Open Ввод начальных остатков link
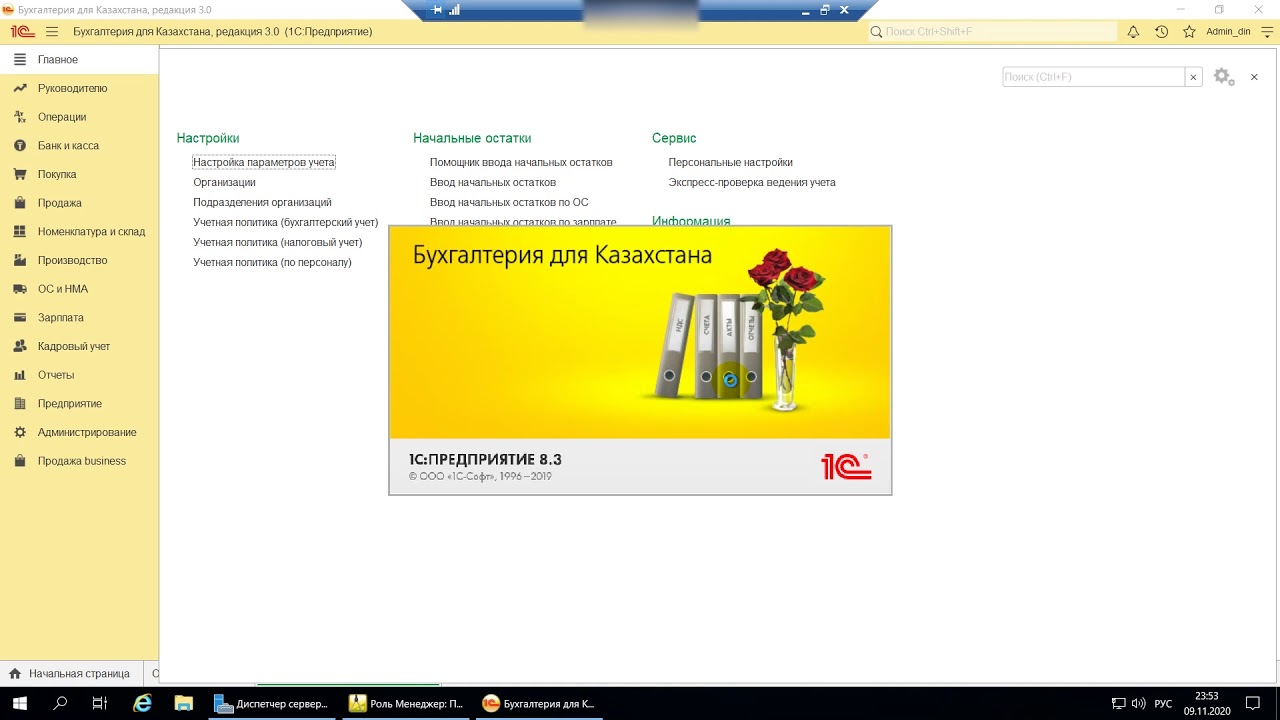This screenshot has height=720, width=1280. [x=493, y=182]
